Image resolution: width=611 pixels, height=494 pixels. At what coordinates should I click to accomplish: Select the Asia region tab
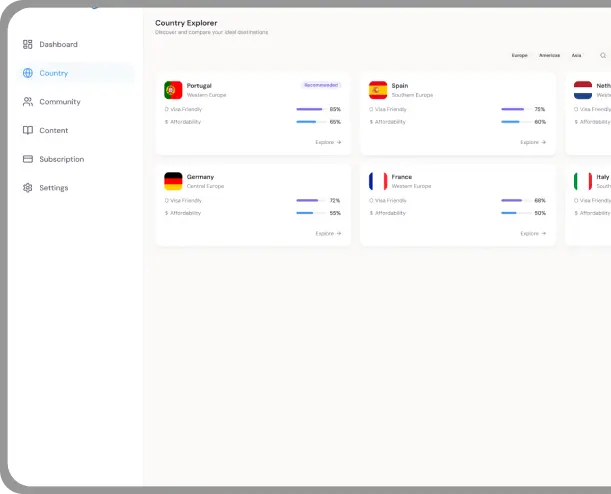click(577, 55)
